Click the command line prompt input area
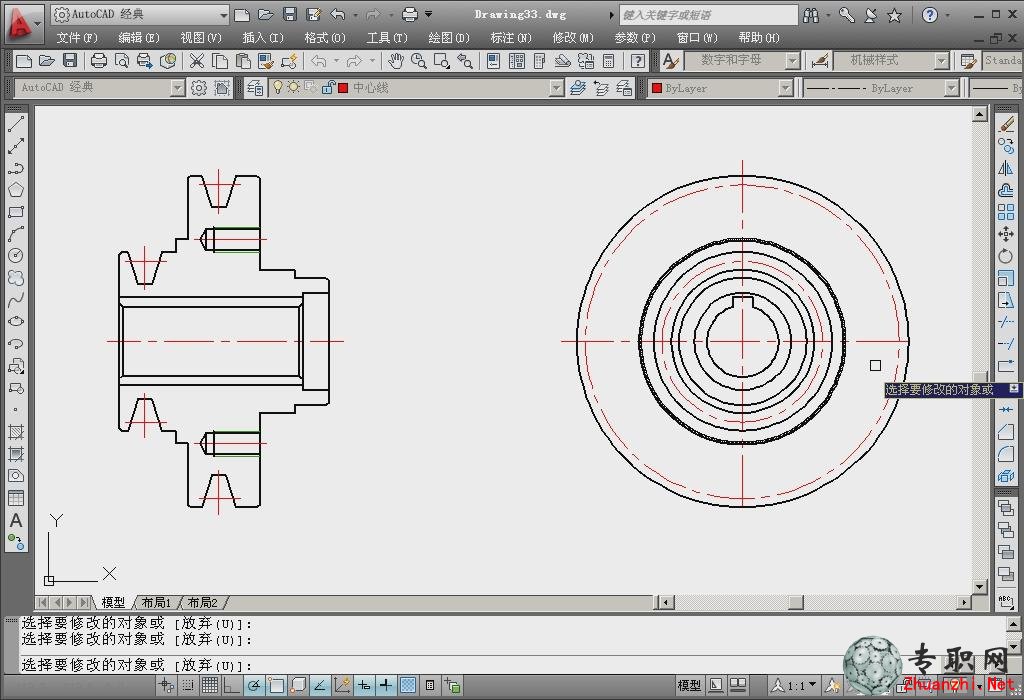Image resolution: width=1024 pixels, height=700 pixels. (513, 665)
